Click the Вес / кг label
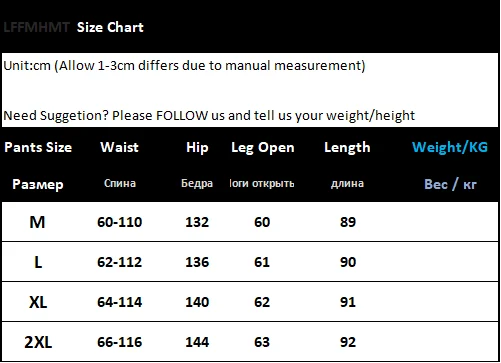The height and width of the screenshot is (363, 501). (x=451, y=184)
